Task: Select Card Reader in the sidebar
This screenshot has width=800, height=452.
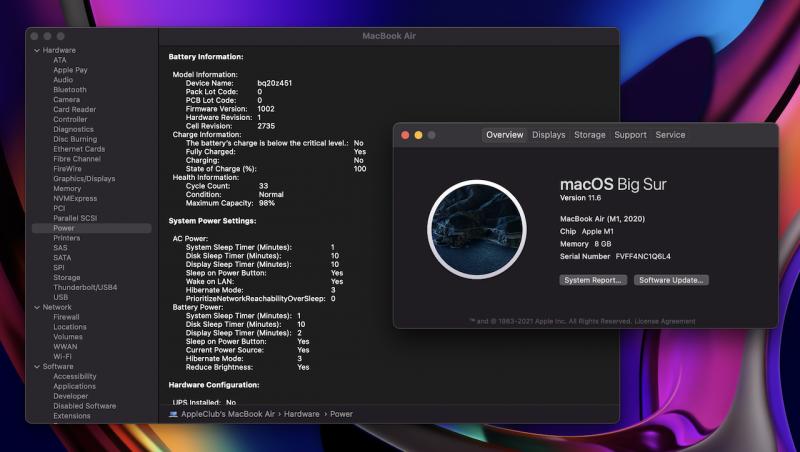Action: [74, 110]
